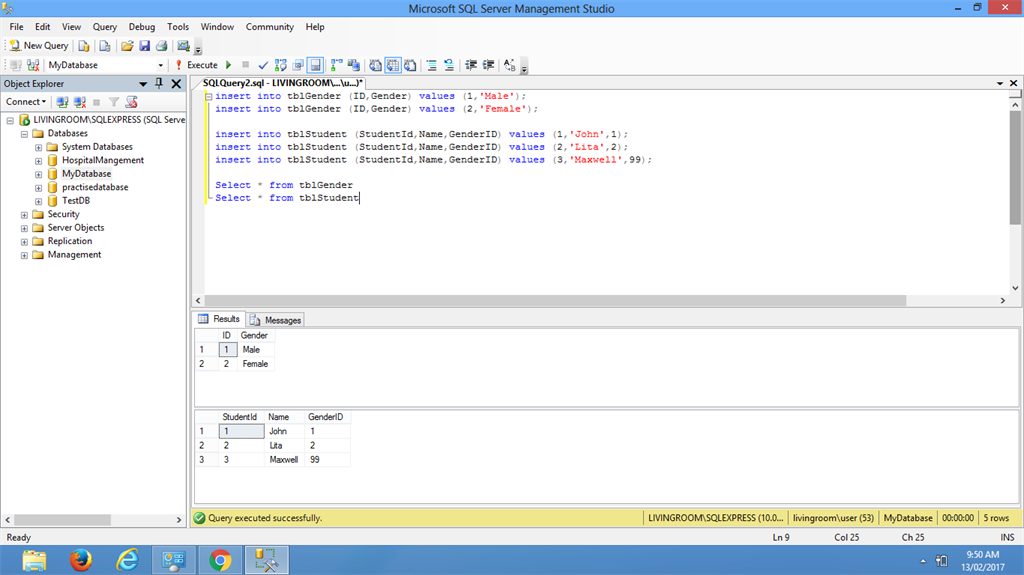Toggle IntelliSense Enabled toolbar button
1024x575 pixels.
click(x=315, y=65)
